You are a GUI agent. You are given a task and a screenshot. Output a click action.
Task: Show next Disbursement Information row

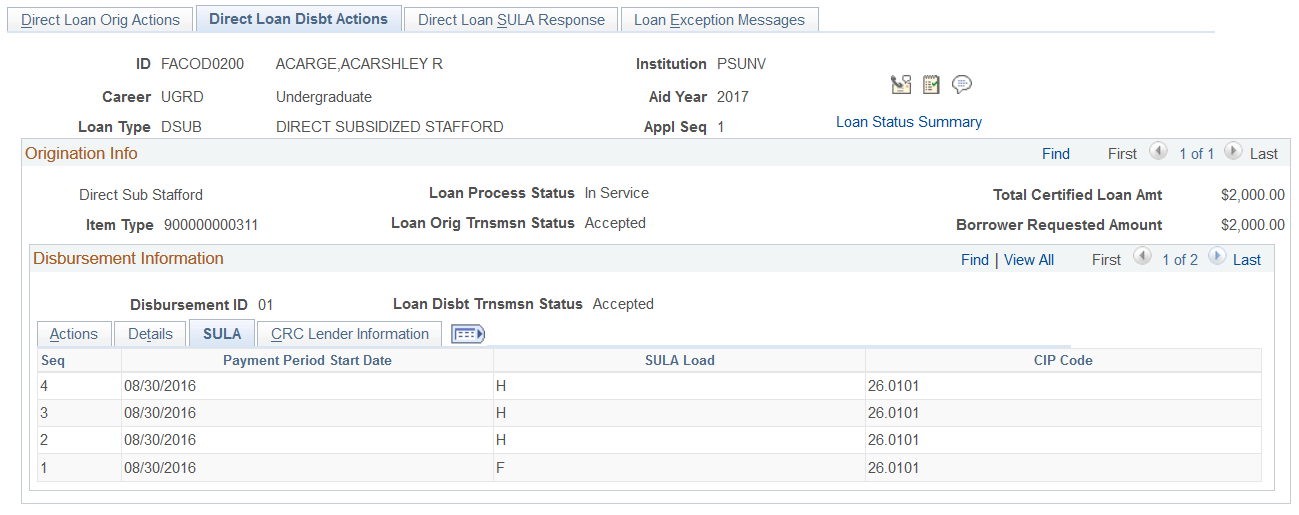coord(1216,258)
